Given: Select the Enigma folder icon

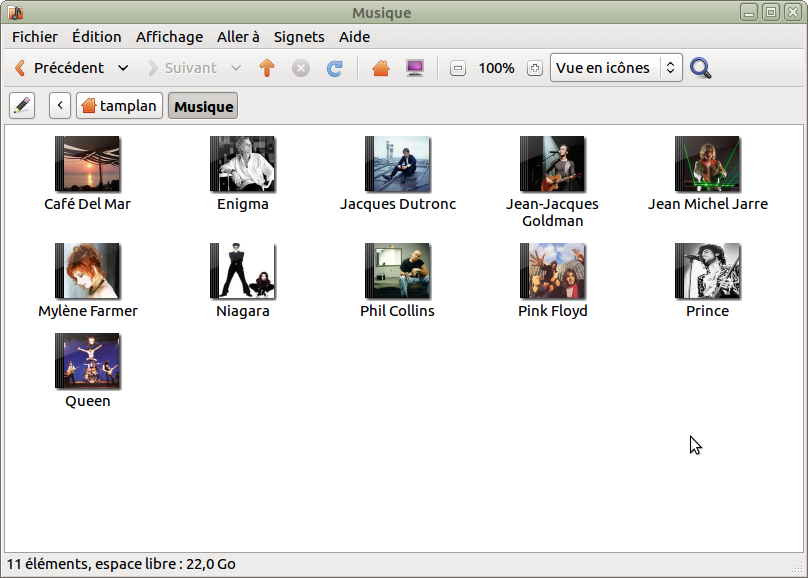Looking at the screenshot, I should tap(243, 164).
